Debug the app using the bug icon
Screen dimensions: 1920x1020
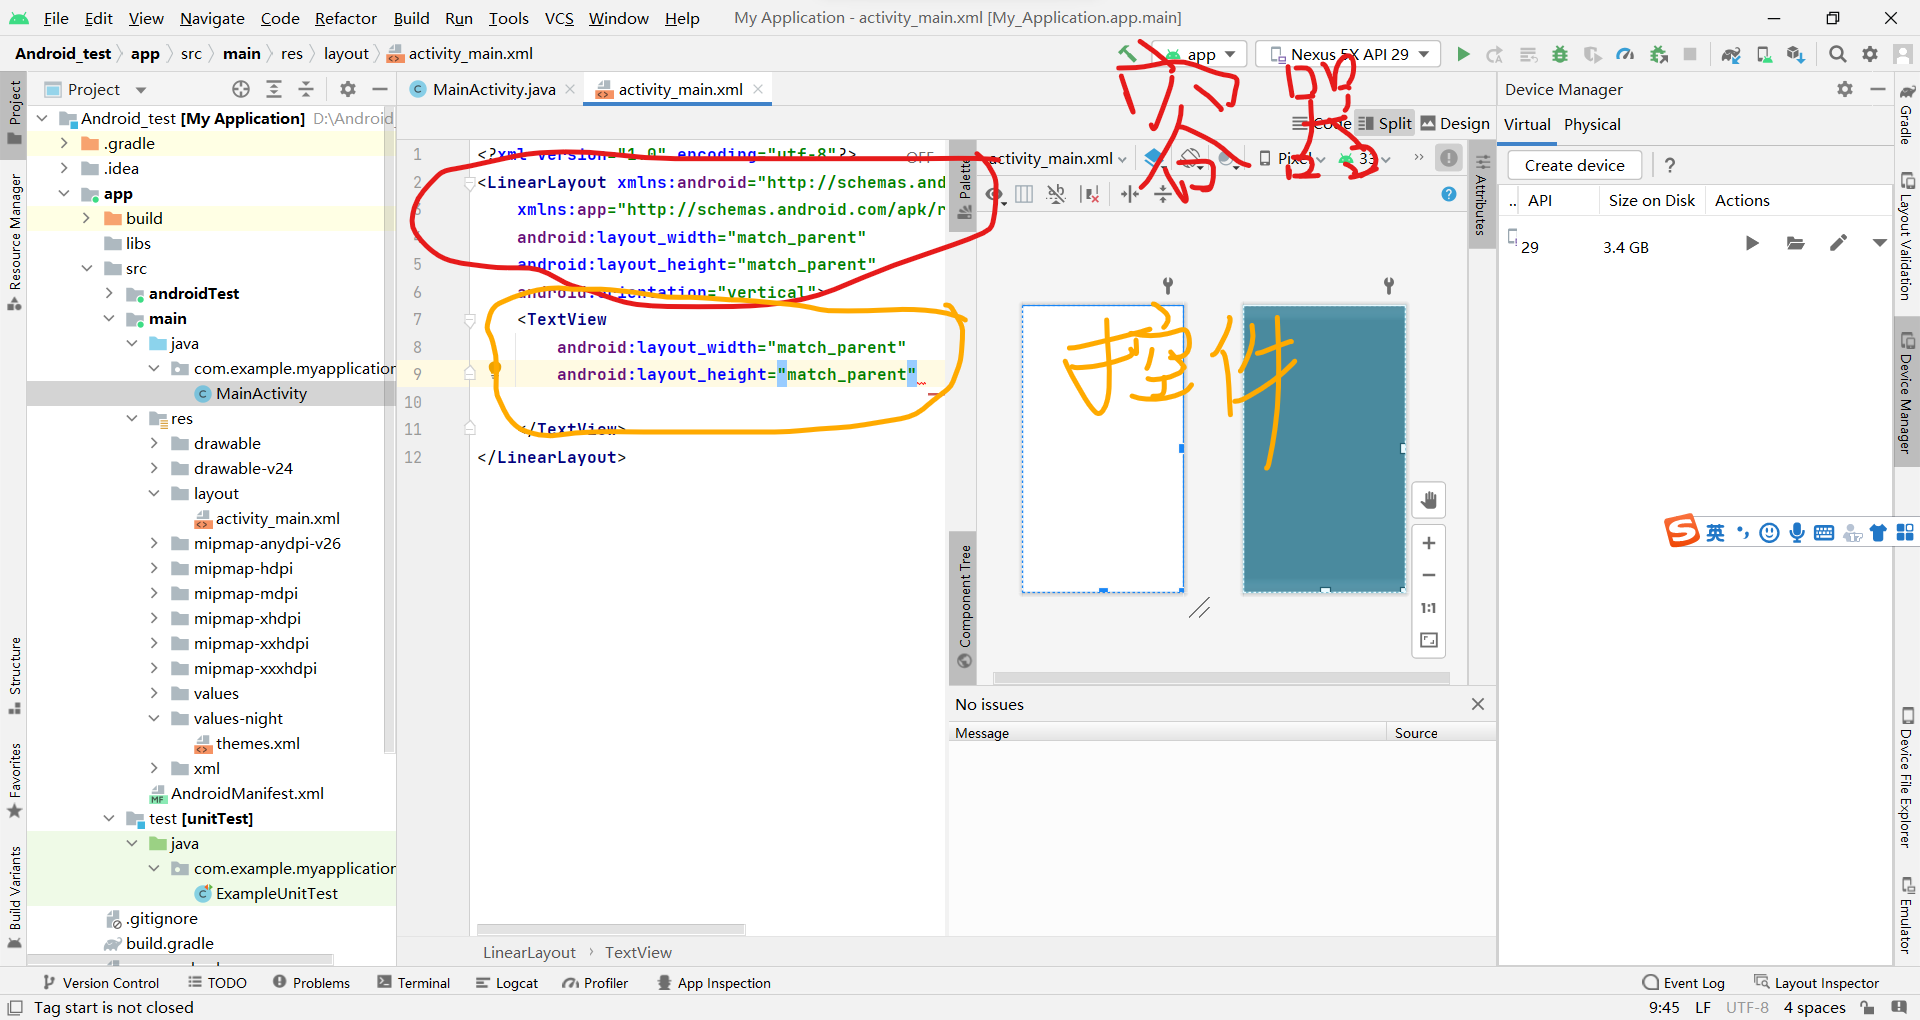[x=1560, y=54]
